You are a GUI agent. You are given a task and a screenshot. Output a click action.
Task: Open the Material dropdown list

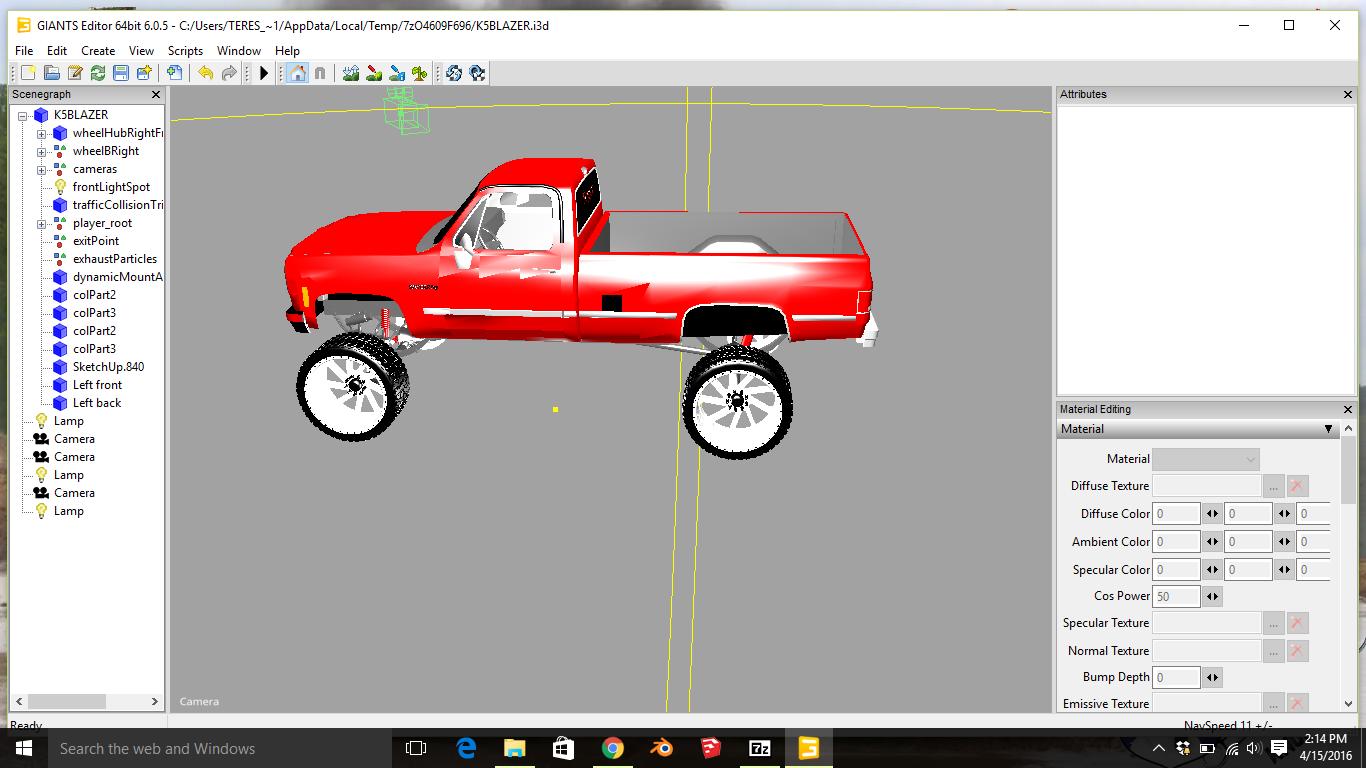point(1205,459)
